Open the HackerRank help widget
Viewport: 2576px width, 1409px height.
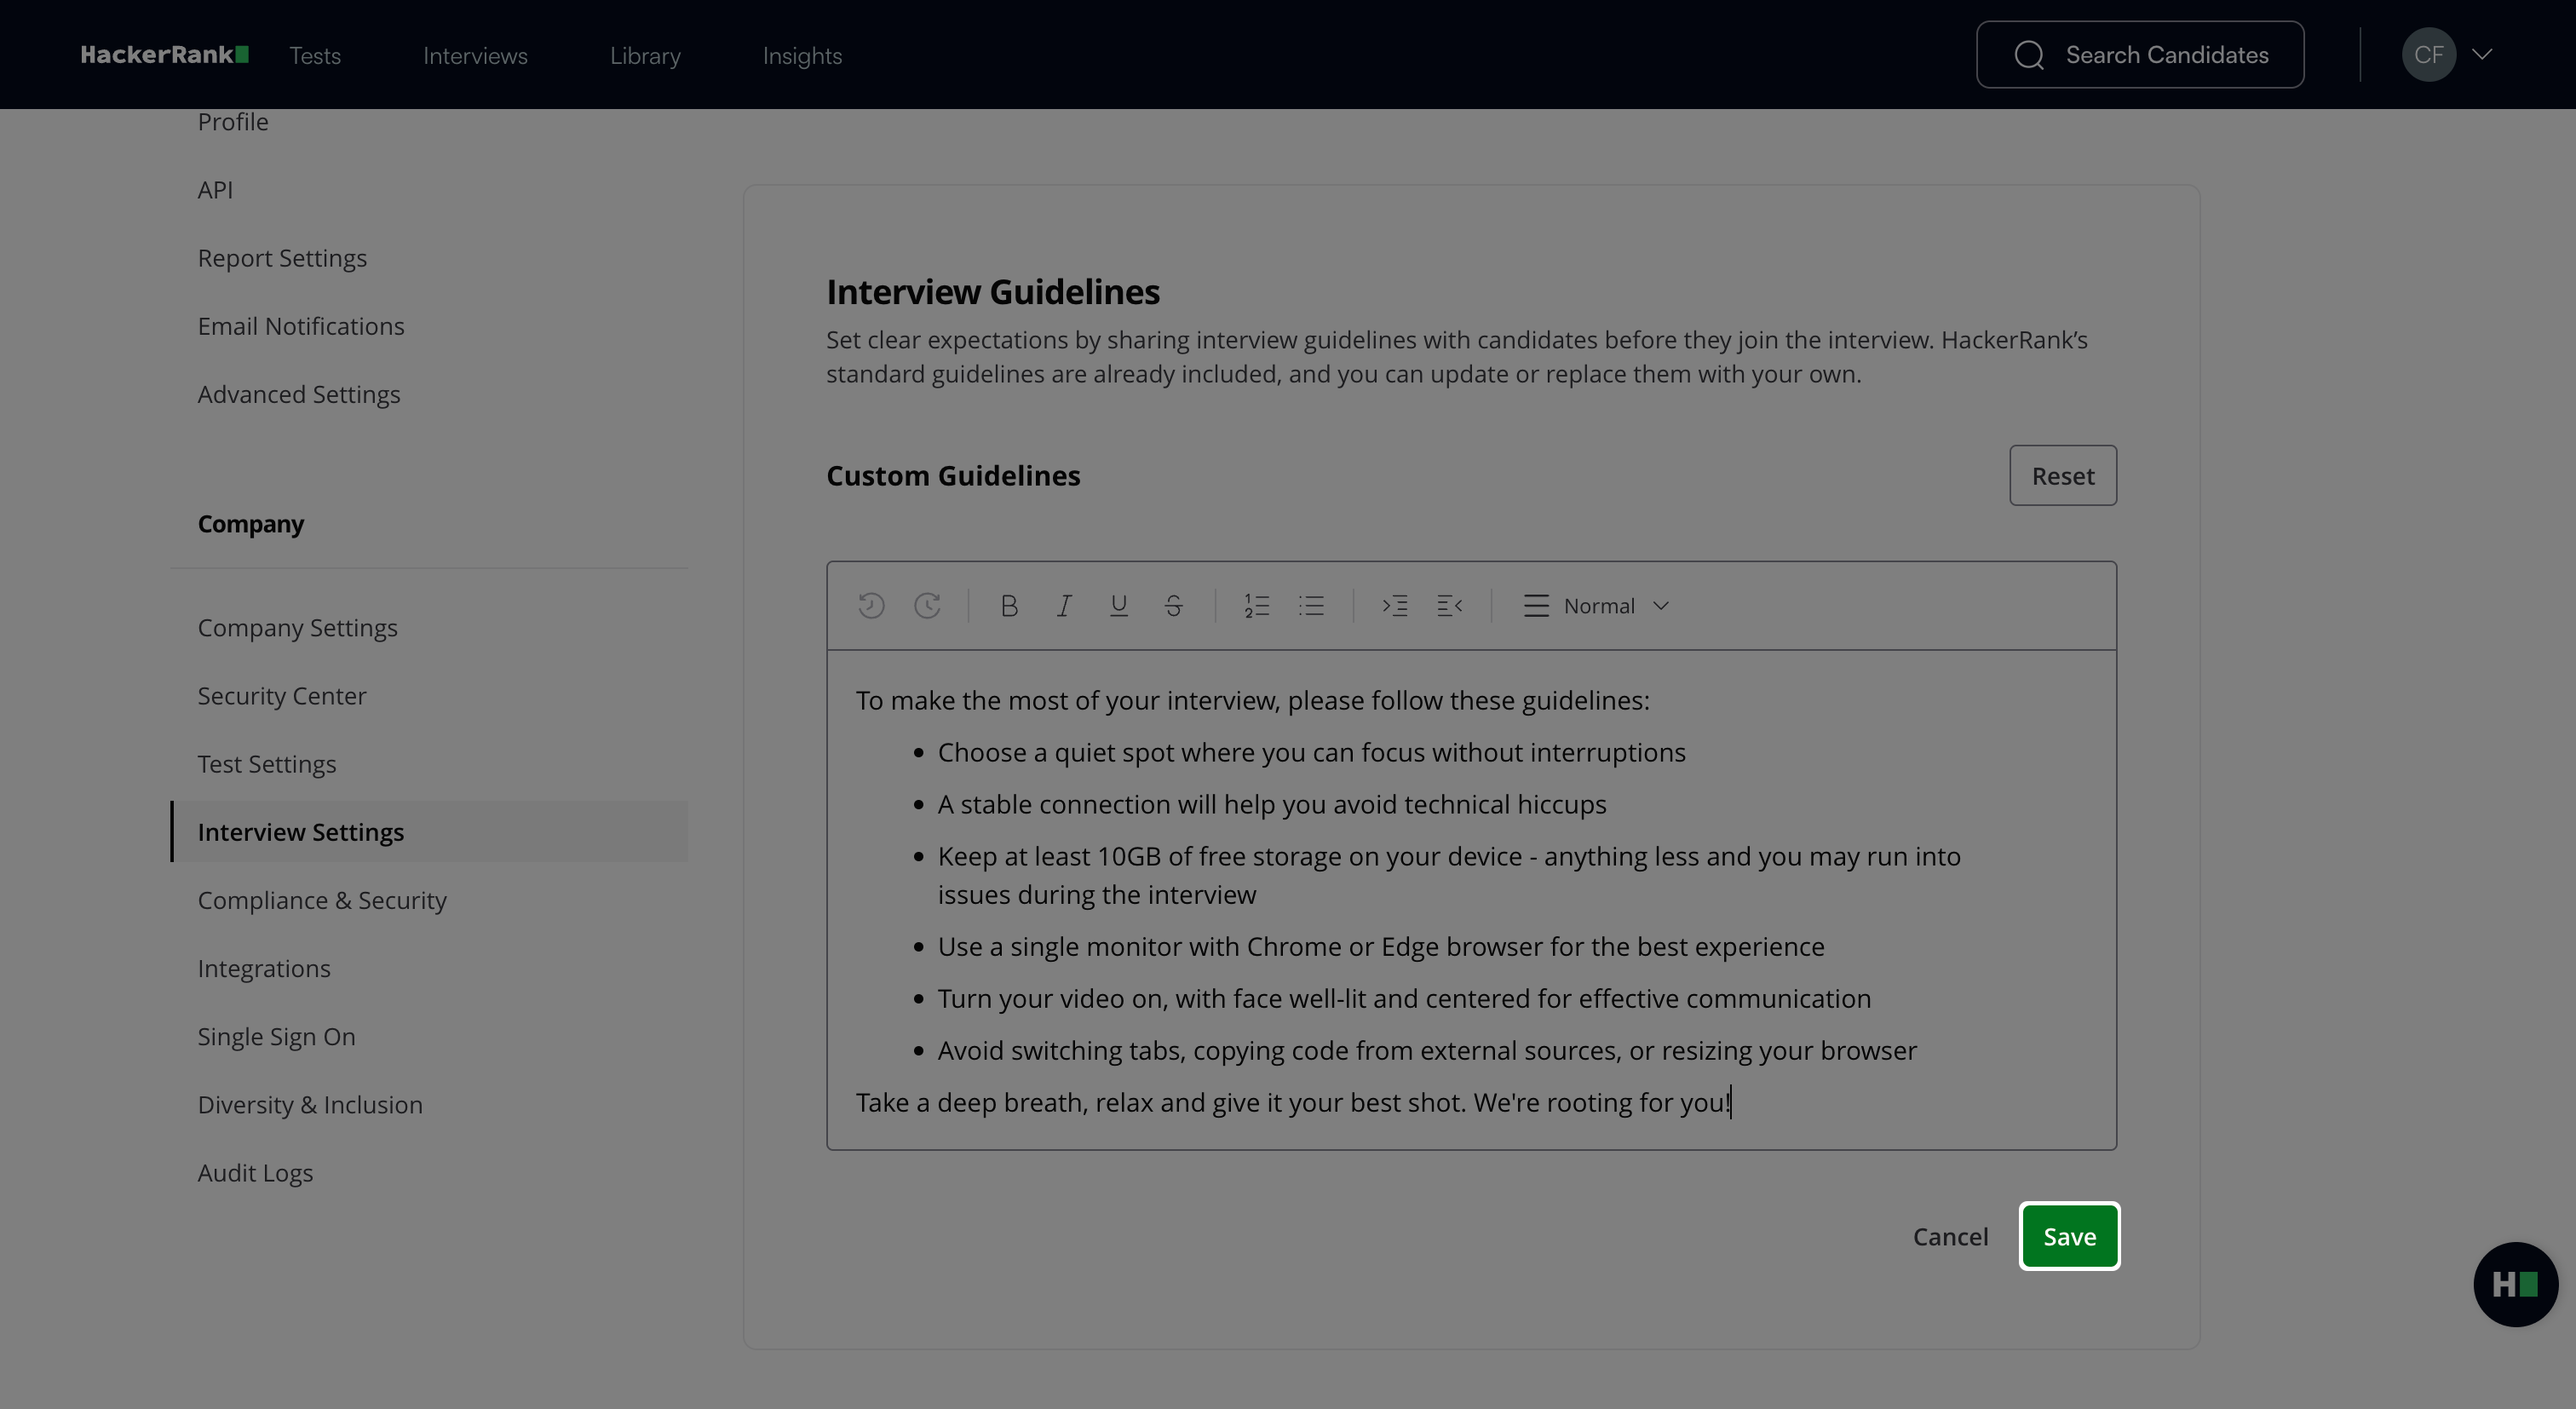[x=2515, y=1285]
